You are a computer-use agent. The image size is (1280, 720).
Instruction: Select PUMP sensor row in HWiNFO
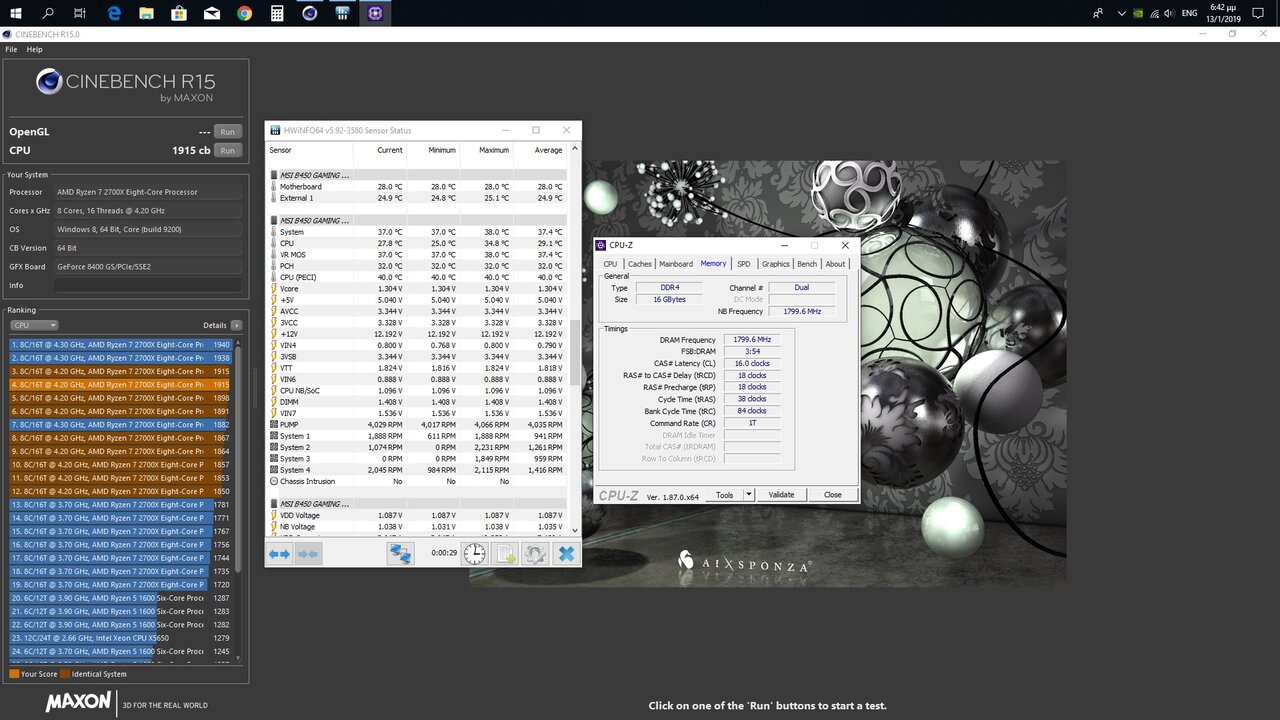(x=417, y=425)
